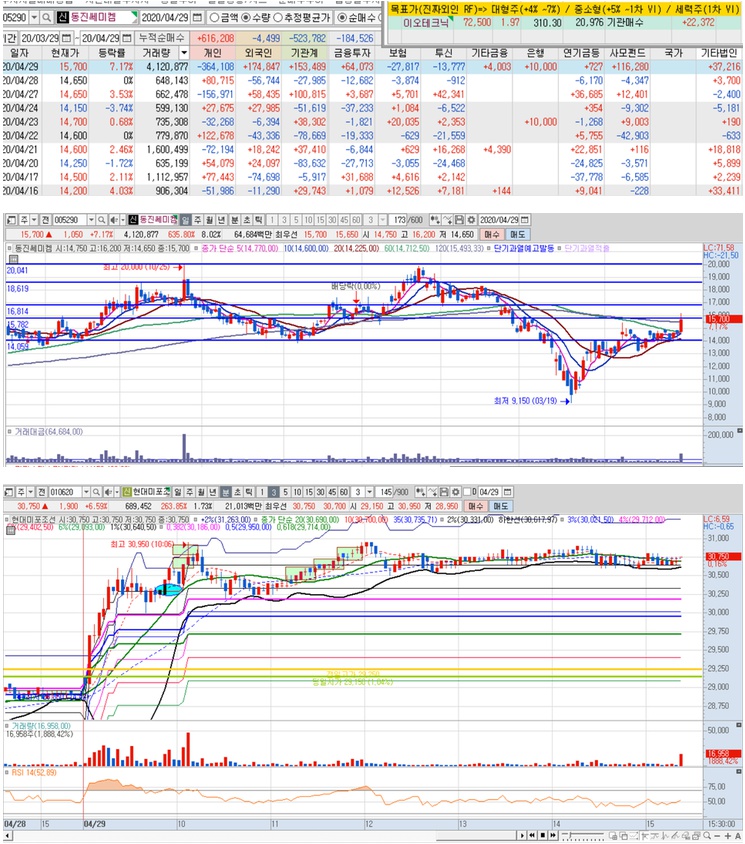The height and width of the screenshot is (844, 745).
Task: Open calendar next to 2020/04/29 date field
Action: pyautogui.click(x=197, y=18)
